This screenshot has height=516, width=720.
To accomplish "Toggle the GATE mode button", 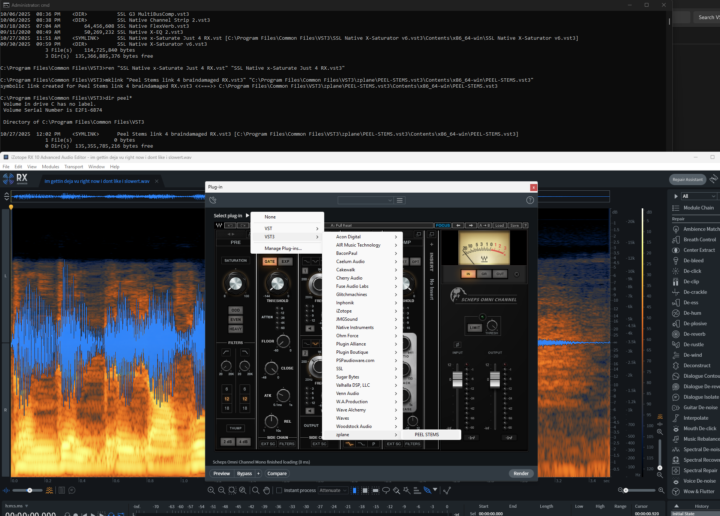I will 270,261.
